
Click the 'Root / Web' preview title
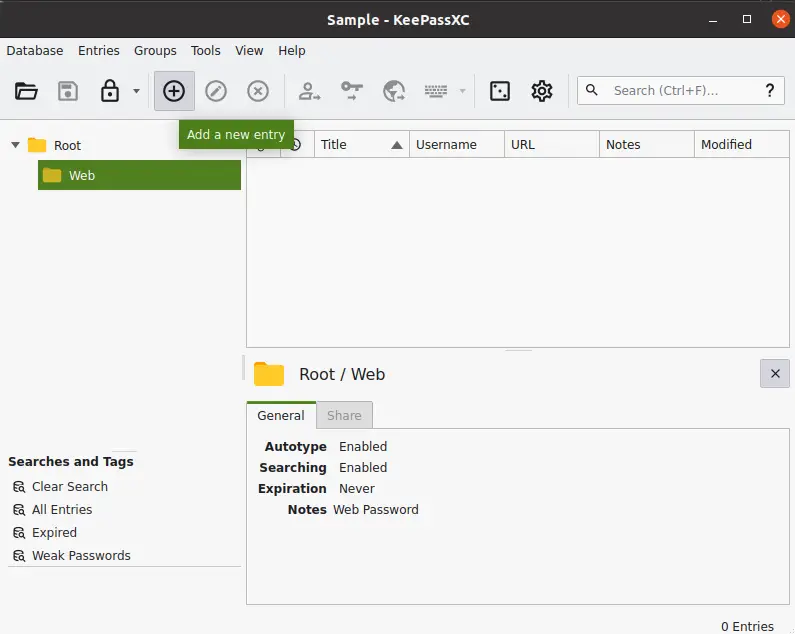[x=342, y=374]
